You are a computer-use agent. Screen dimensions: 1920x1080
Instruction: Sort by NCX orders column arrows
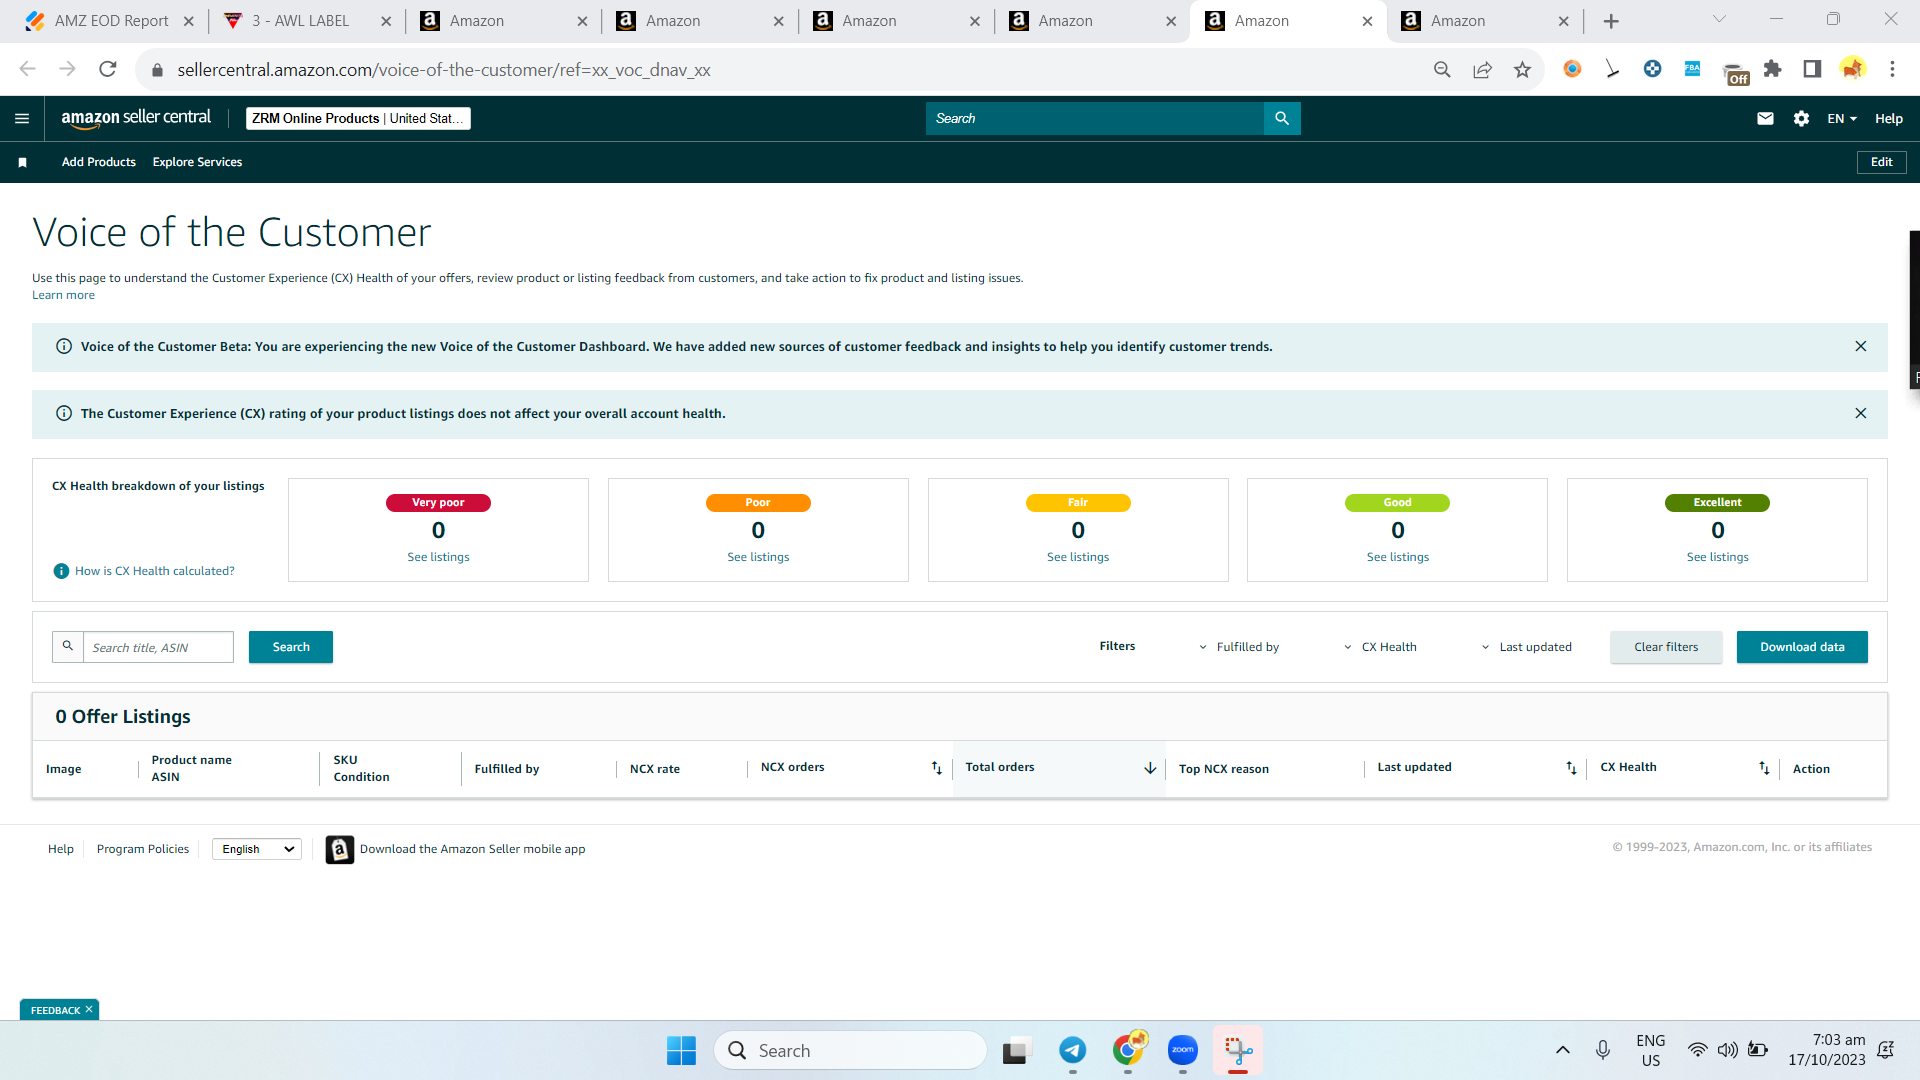coord(937,768)
